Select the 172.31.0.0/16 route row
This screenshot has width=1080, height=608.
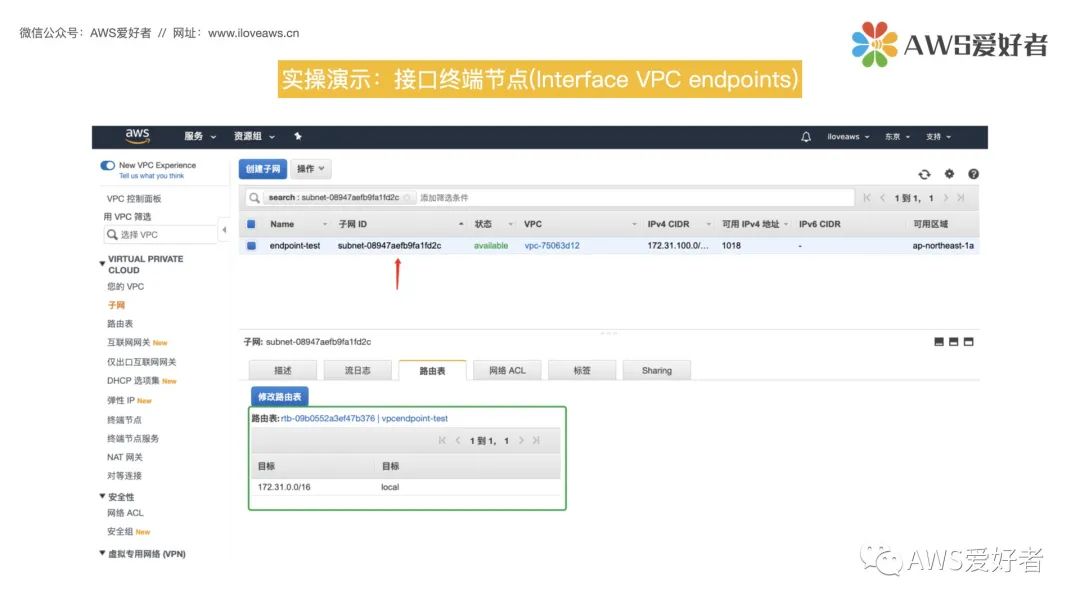[x=406, y=487]
